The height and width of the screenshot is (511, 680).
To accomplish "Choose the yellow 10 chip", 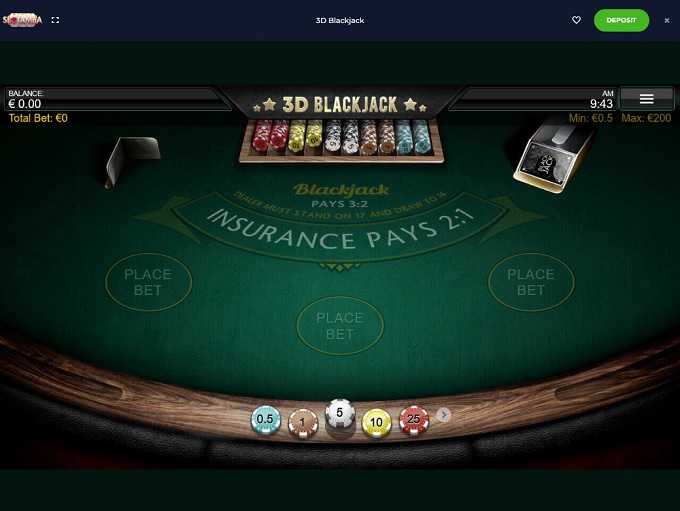I will coord(376,423).
